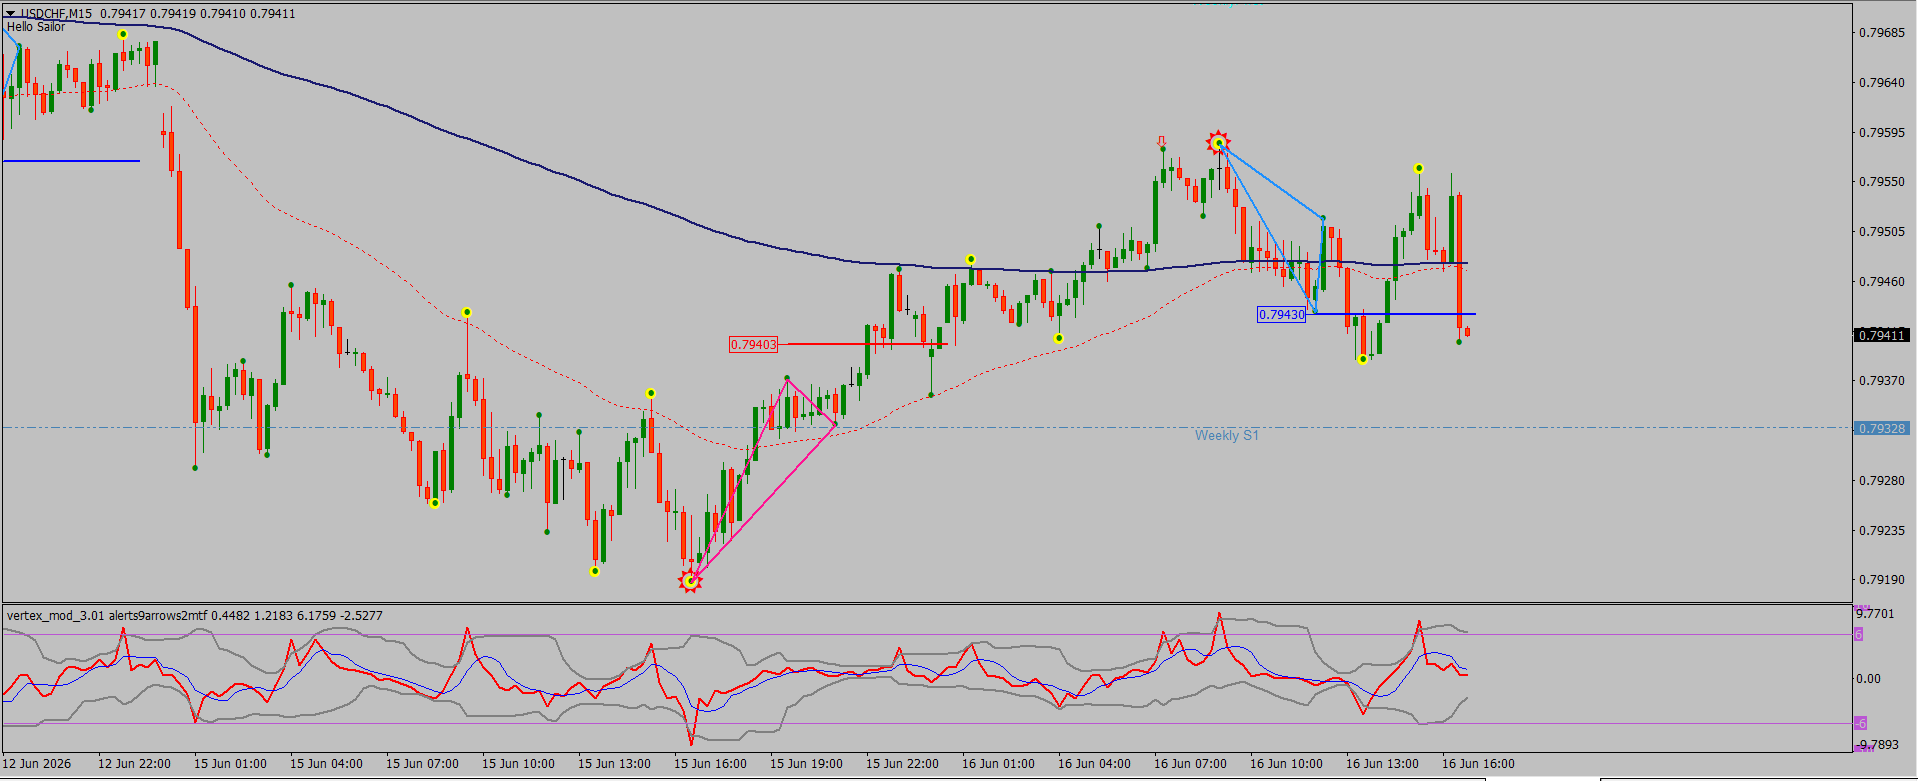
Task: Click the 15 Jun 16:00 label on the time axis
Action: (710, 764)
